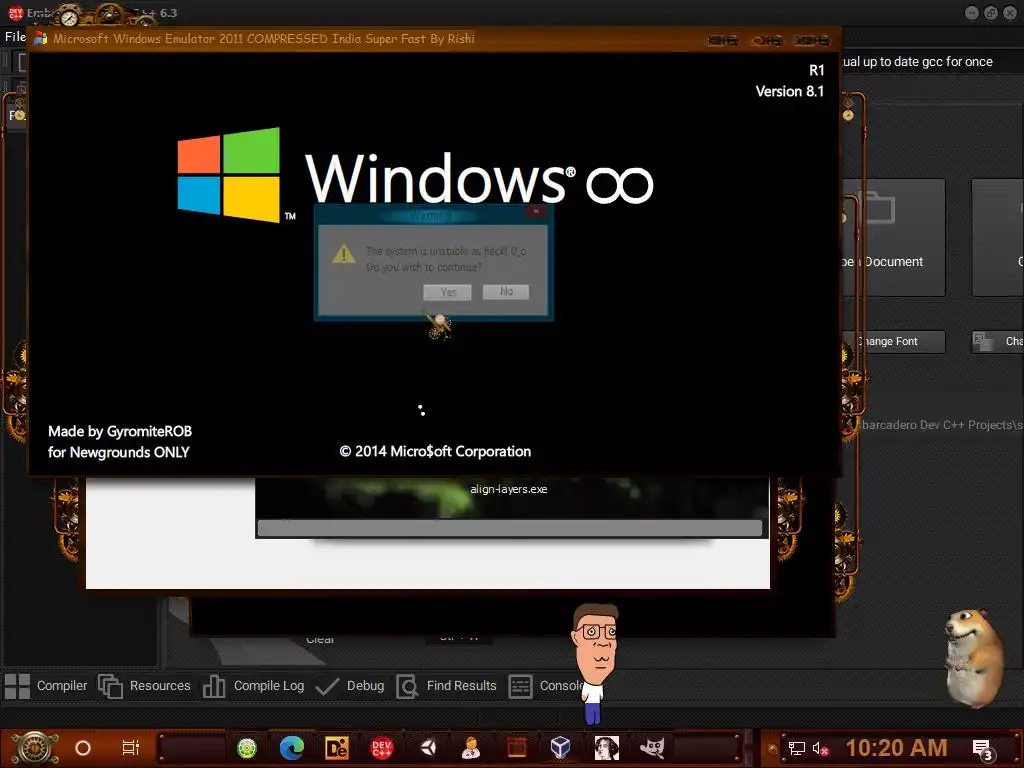Launch GIMP from the taskbar

pos(652,748)
